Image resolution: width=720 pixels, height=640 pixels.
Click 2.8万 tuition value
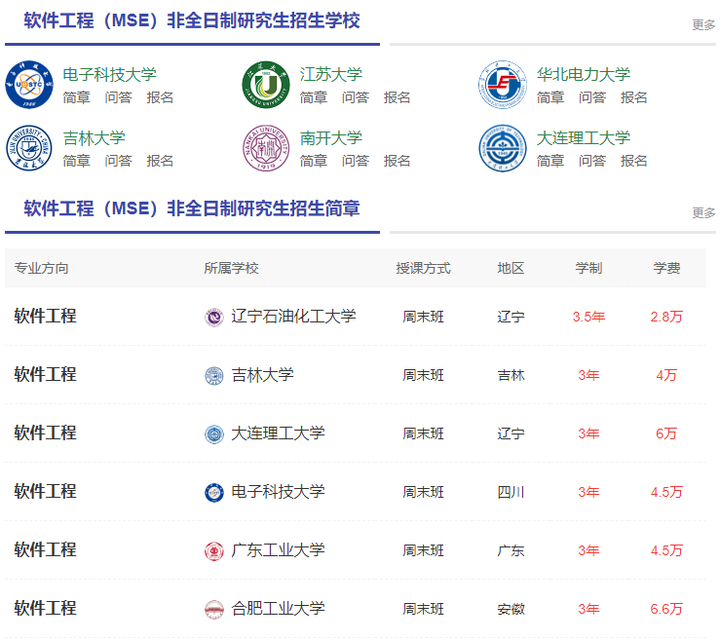coord(666,317)
